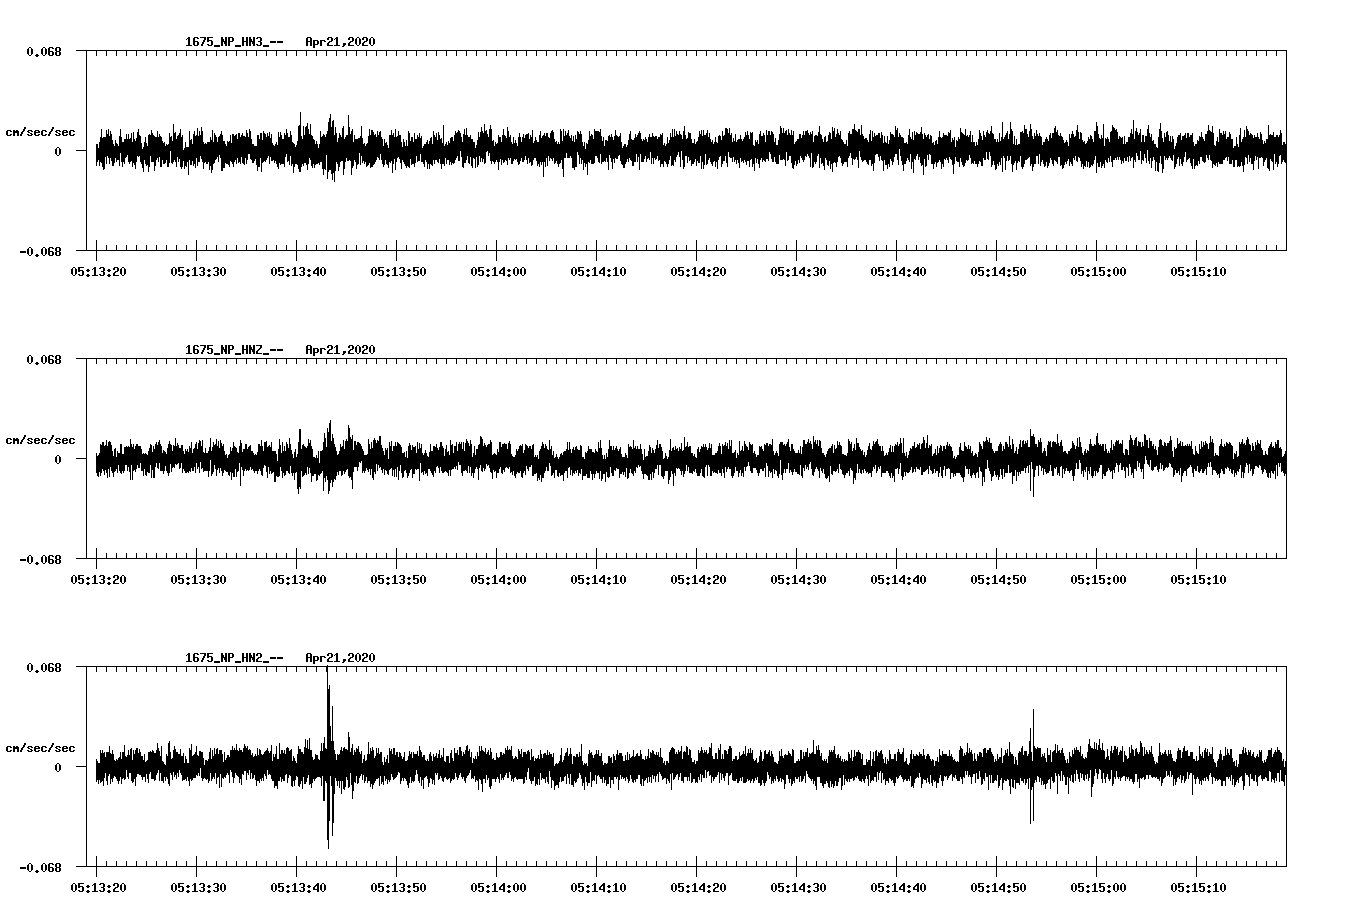The height and width of the screenshot is (924, 1358).
Task: Click the 0.068 upper limit on HN3 axis
Action: click(x=44, y=51)
